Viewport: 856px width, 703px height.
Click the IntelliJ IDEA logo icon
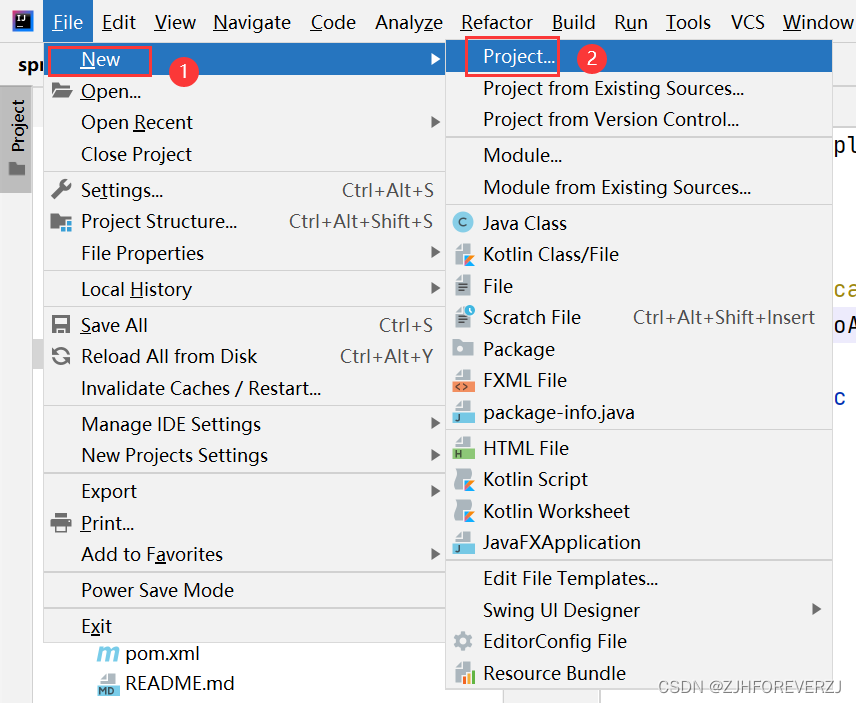22,22
